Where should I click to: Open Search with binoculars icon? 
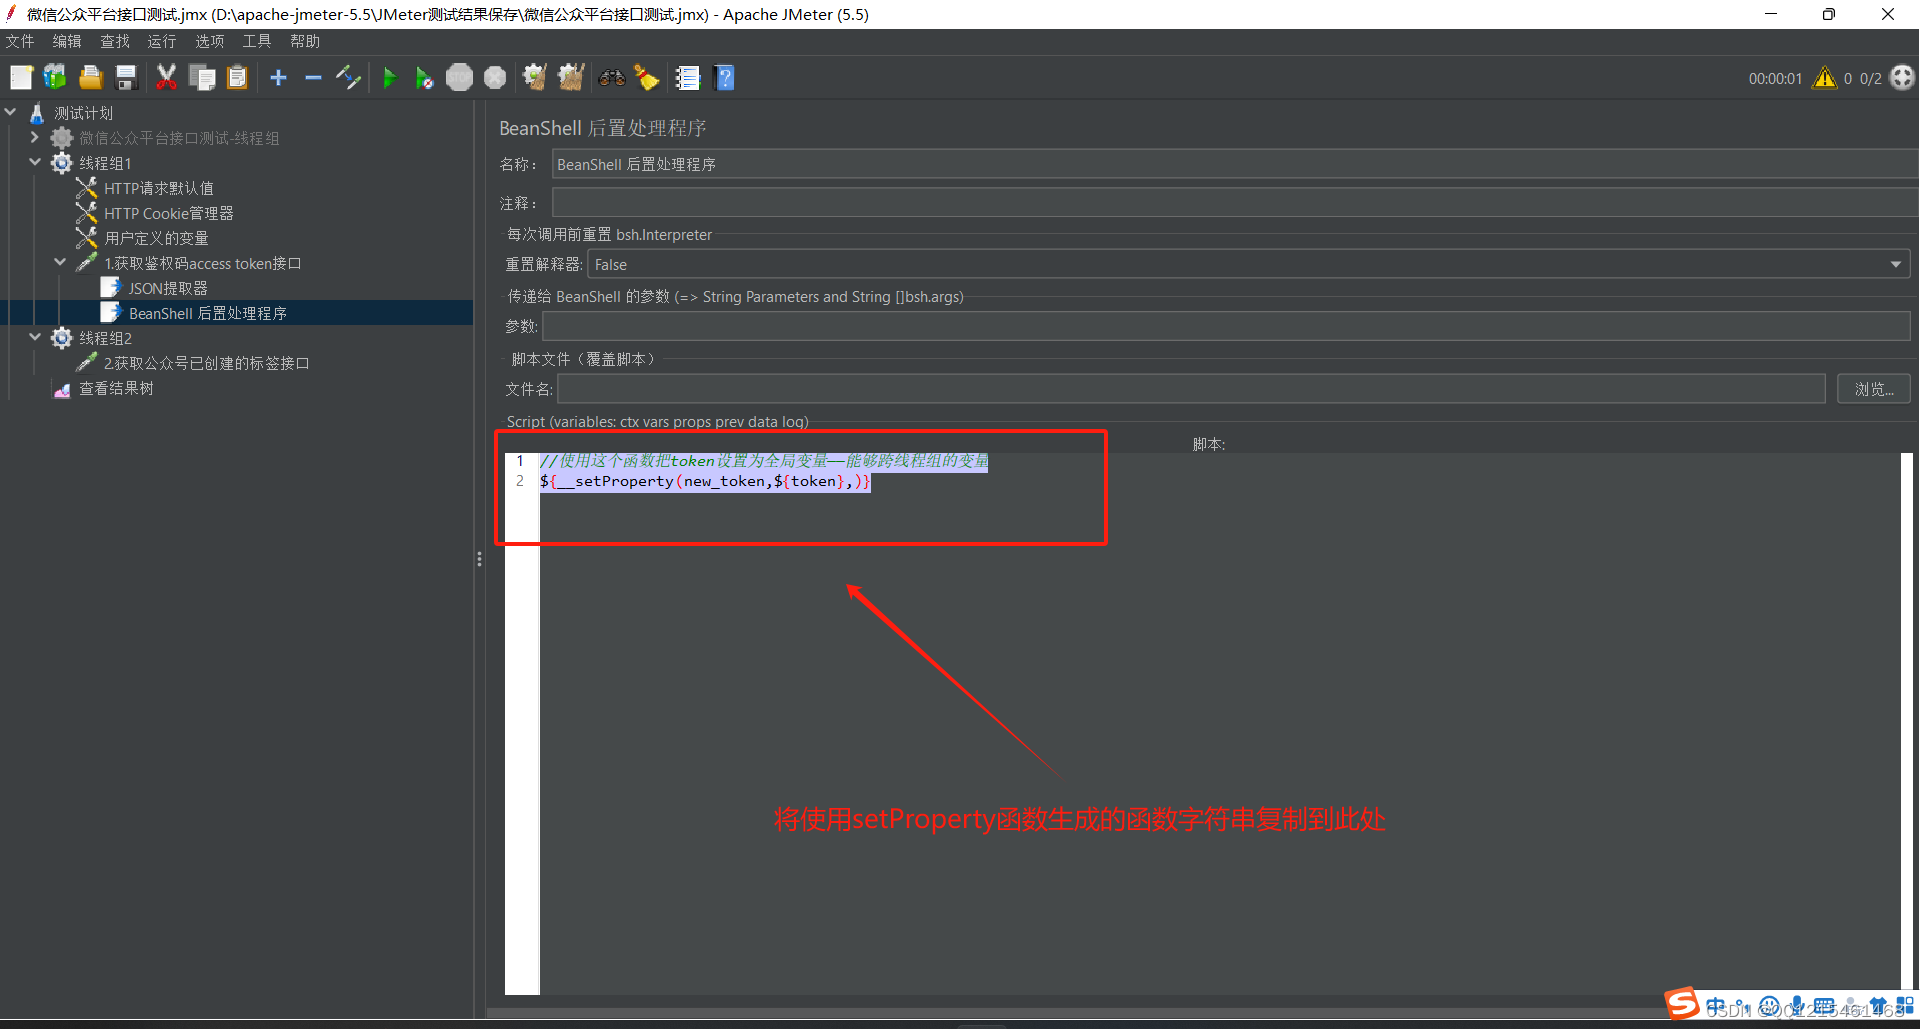pos(612,77)
